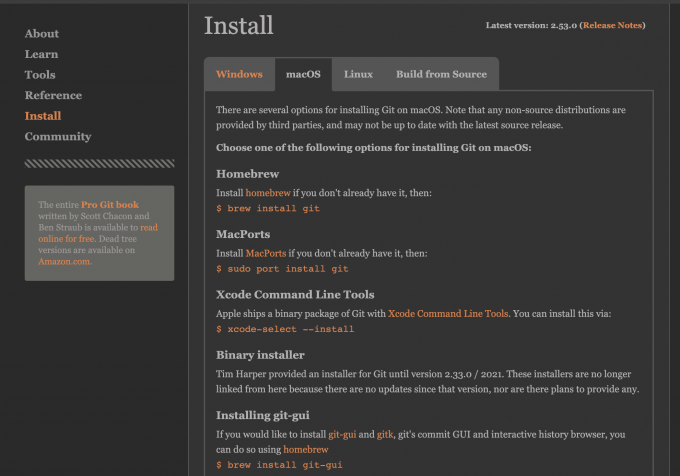
Task: Click the '$ sudo port install git' command
Action: tap(282, 269)
